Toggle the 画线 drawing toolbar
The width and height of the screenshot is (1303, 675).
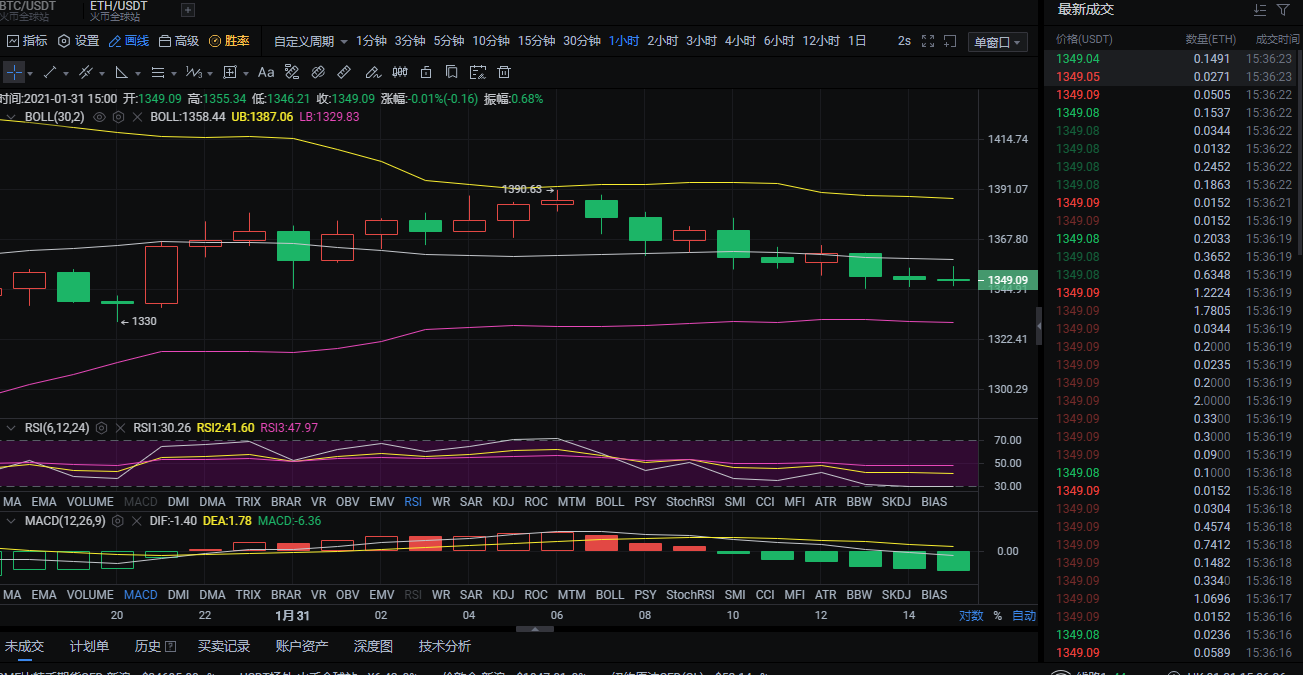(129, 41)
